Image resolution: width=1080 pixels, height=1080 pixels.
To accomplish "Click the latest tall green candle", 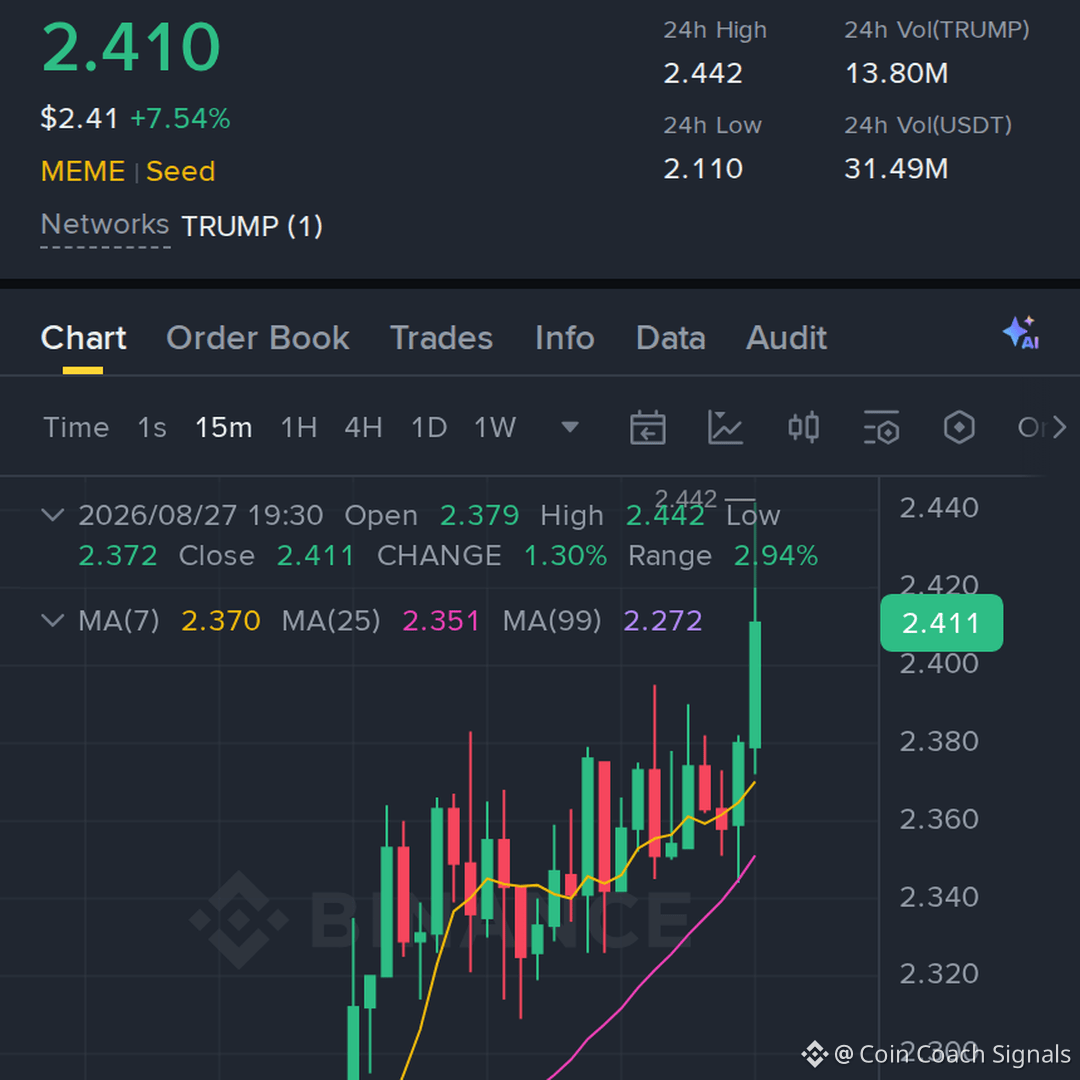I will click(755, 685).
